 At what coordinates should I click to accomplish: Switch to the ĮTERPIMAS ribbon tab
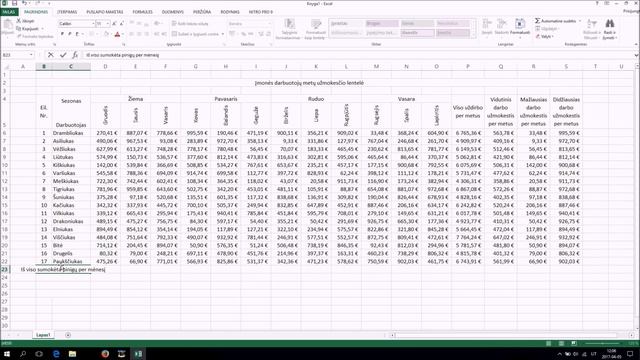point(67,12)
